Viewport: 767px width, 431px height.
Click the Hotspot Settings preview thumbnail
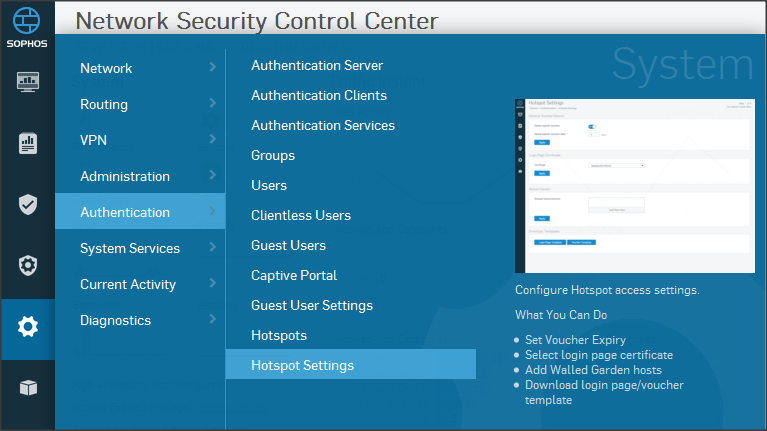coord(634,185)
